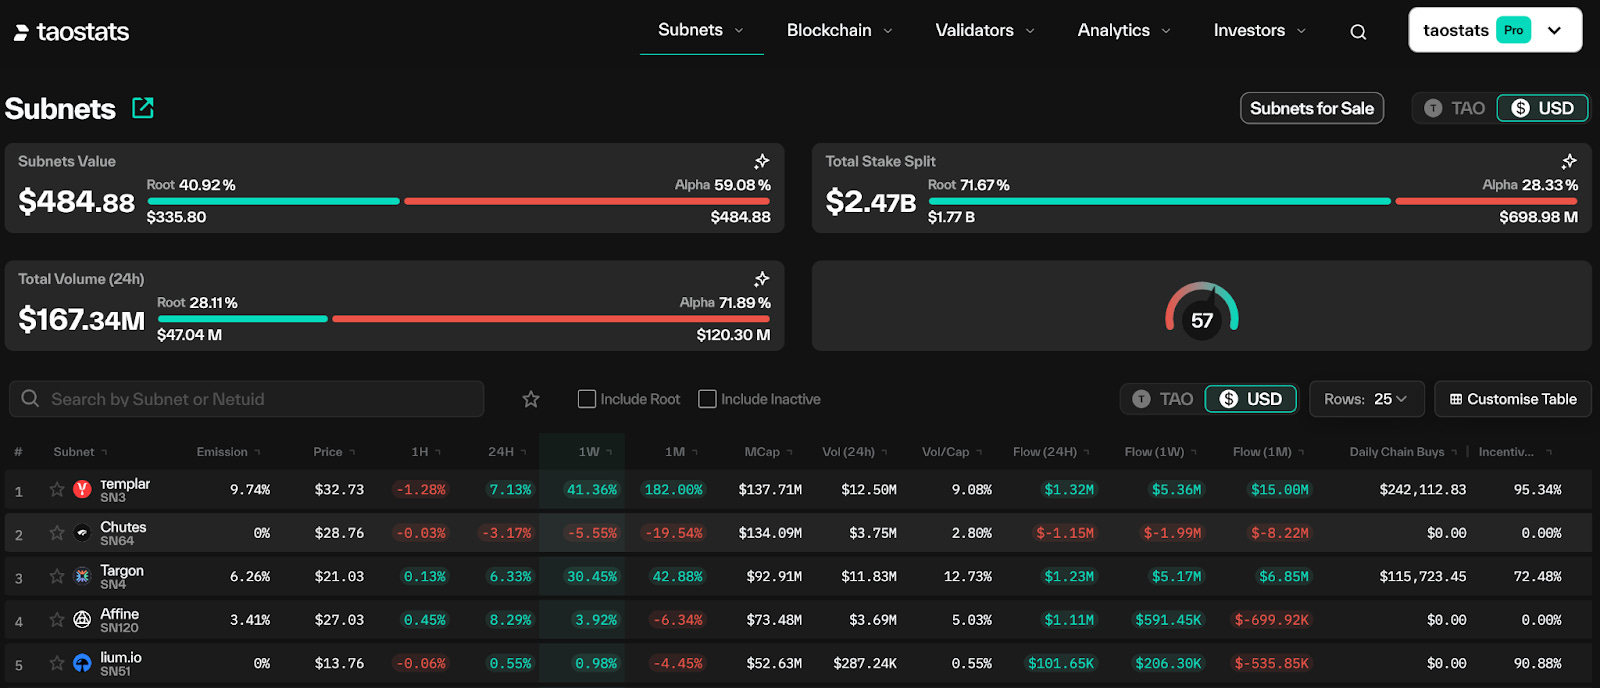Favorite the lium.io subnet star
This screenshot has height=688, width=1600.
pyautogui.click(x=57, y=663)
